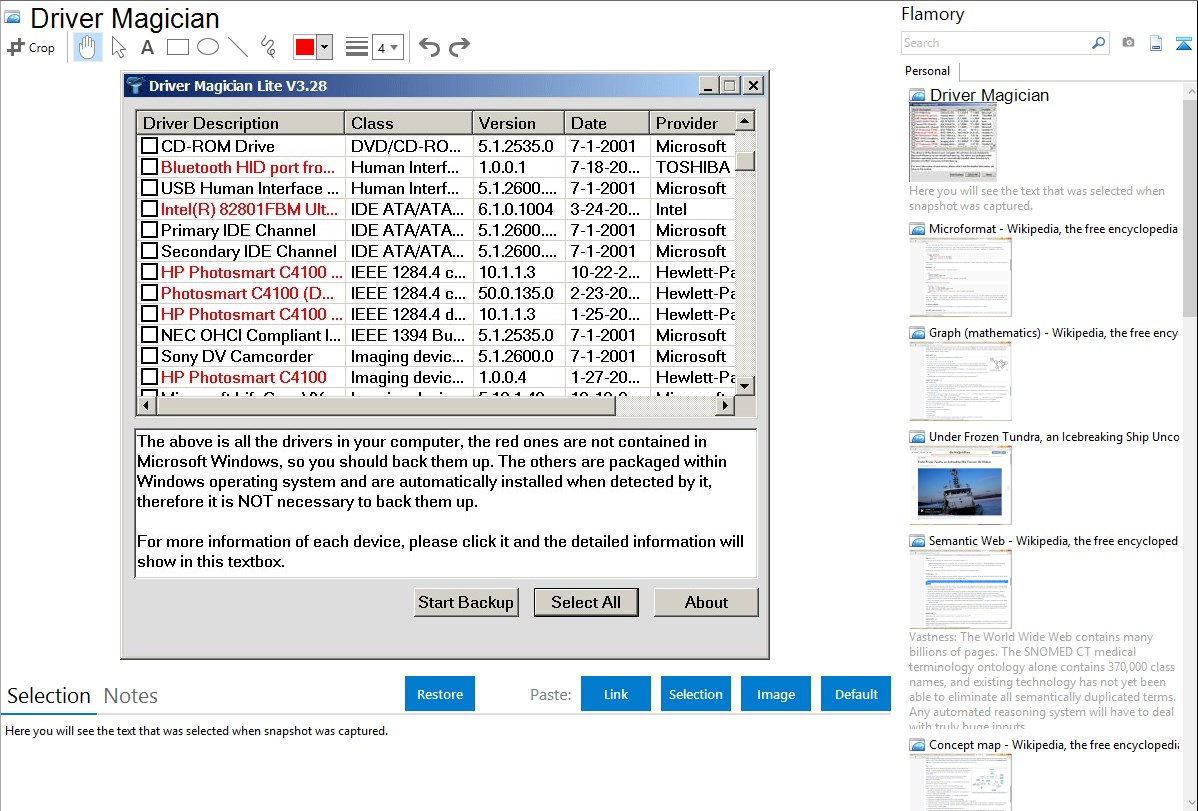
Task: Paste as Link
Action: (x=616, y=694)
